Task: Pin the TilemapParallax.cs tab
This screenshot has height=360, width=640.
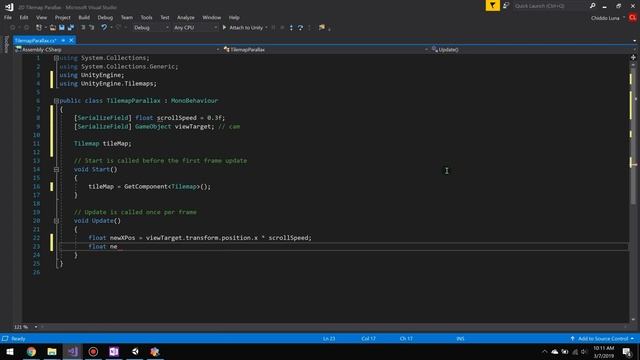Action: click(63, 40)
